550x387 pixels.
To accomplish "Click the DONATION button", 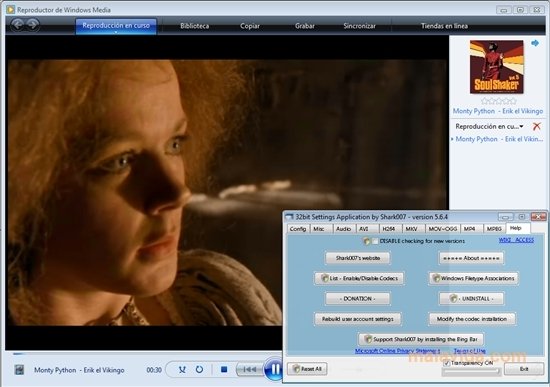I will (357, 299).
